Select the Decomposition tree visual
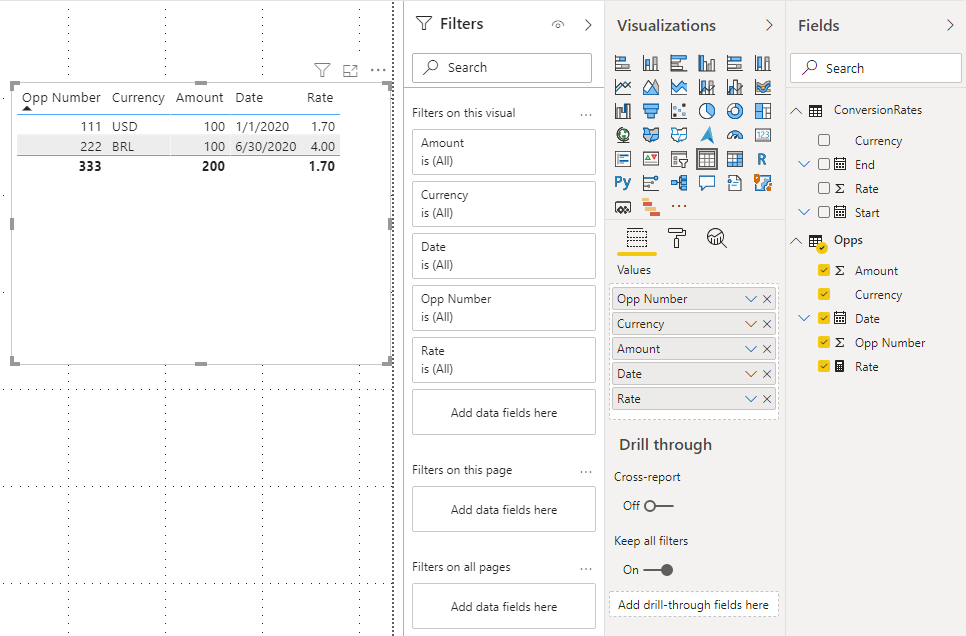The image size is (966, 636). pos(678,182)
